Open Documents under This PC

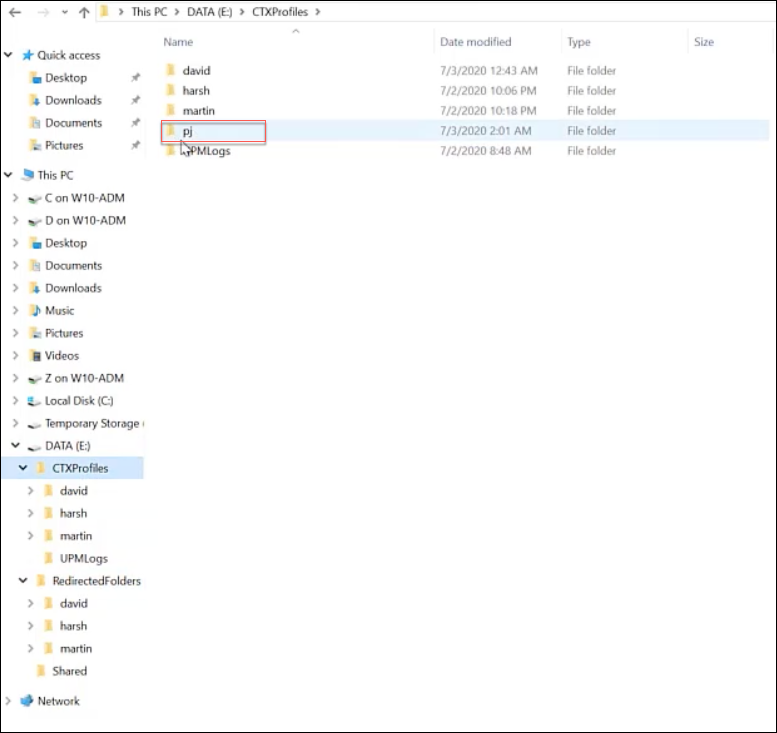(73, 266)
